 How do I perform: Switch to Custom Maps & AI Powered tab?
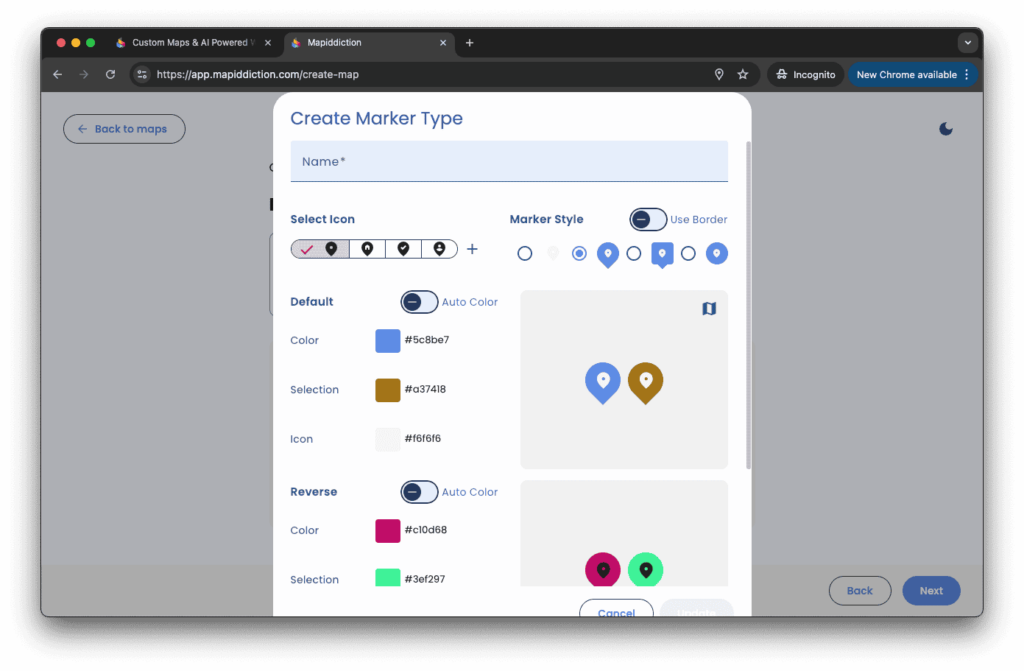pyautogui.click(x=185, y=43)
